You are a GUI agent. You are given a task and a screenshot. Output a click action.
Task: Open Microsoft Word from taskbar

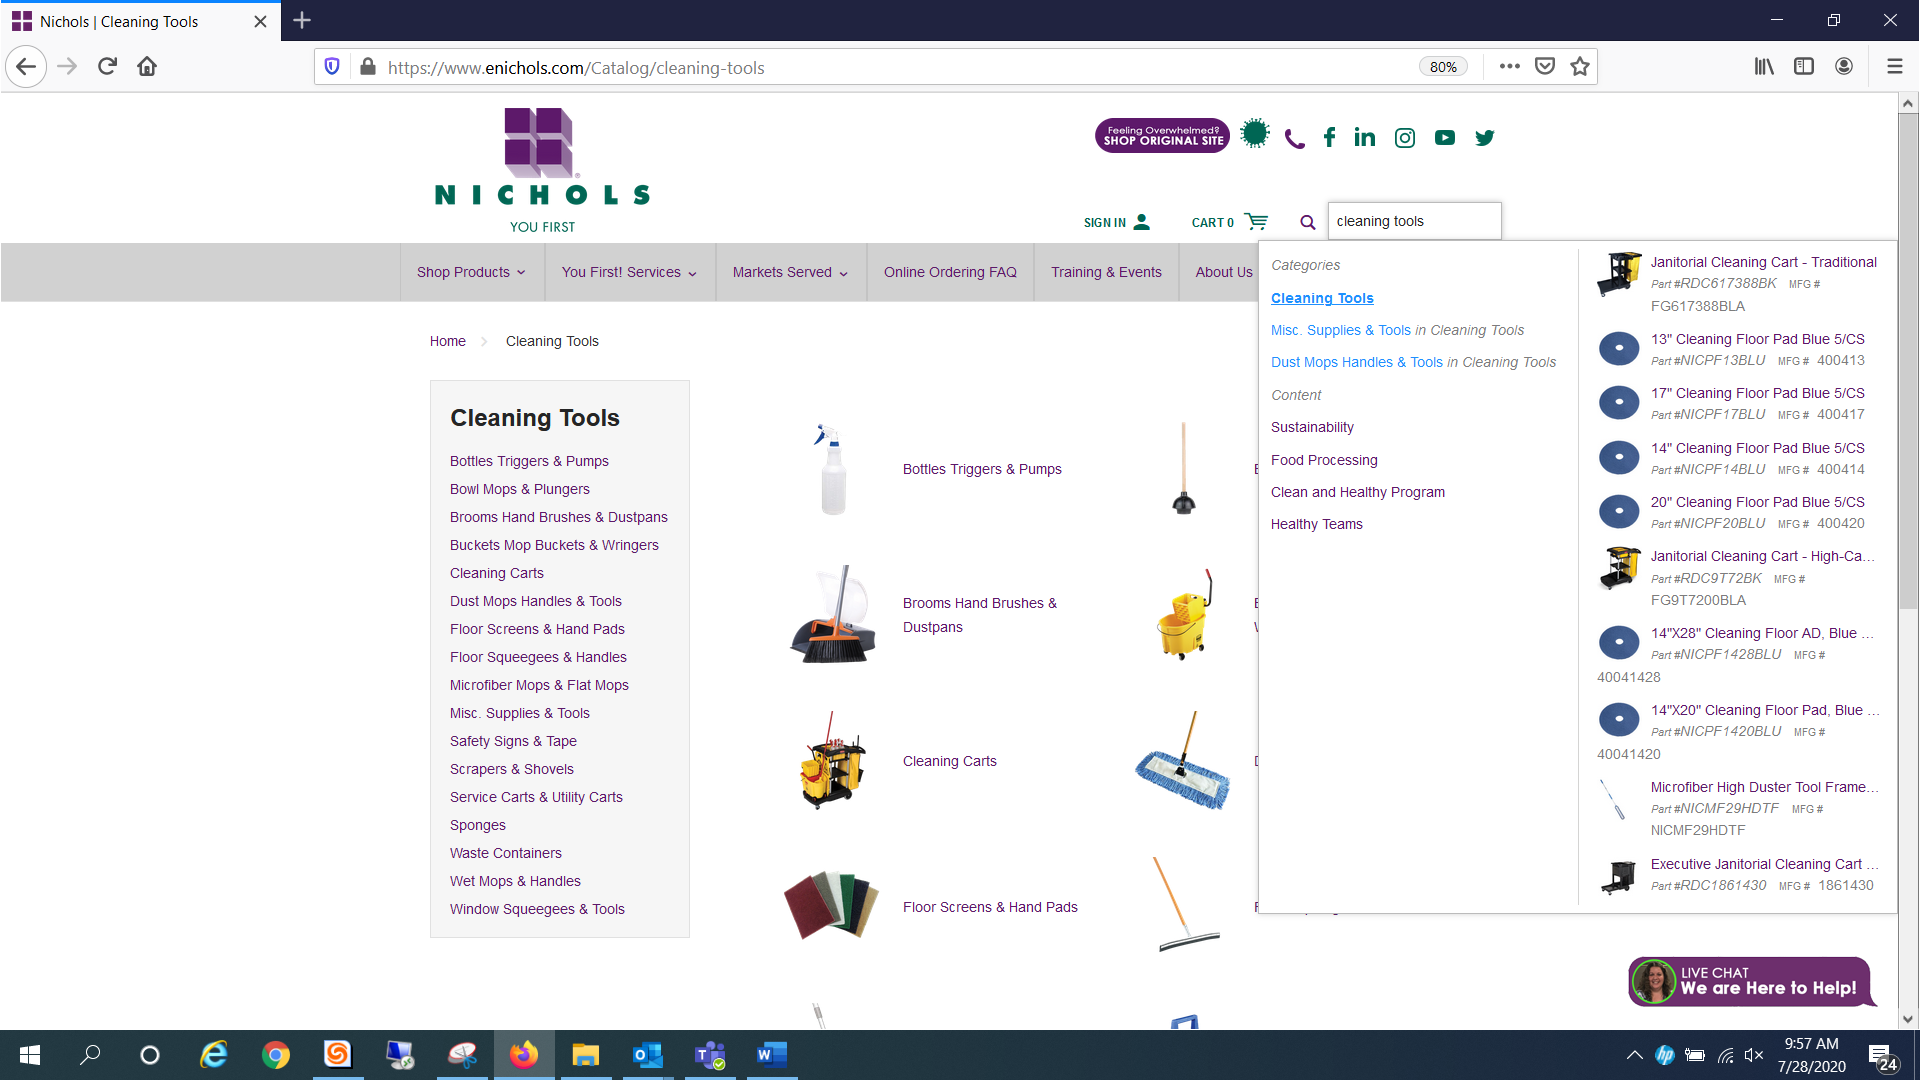click(x=772, y=1055)
